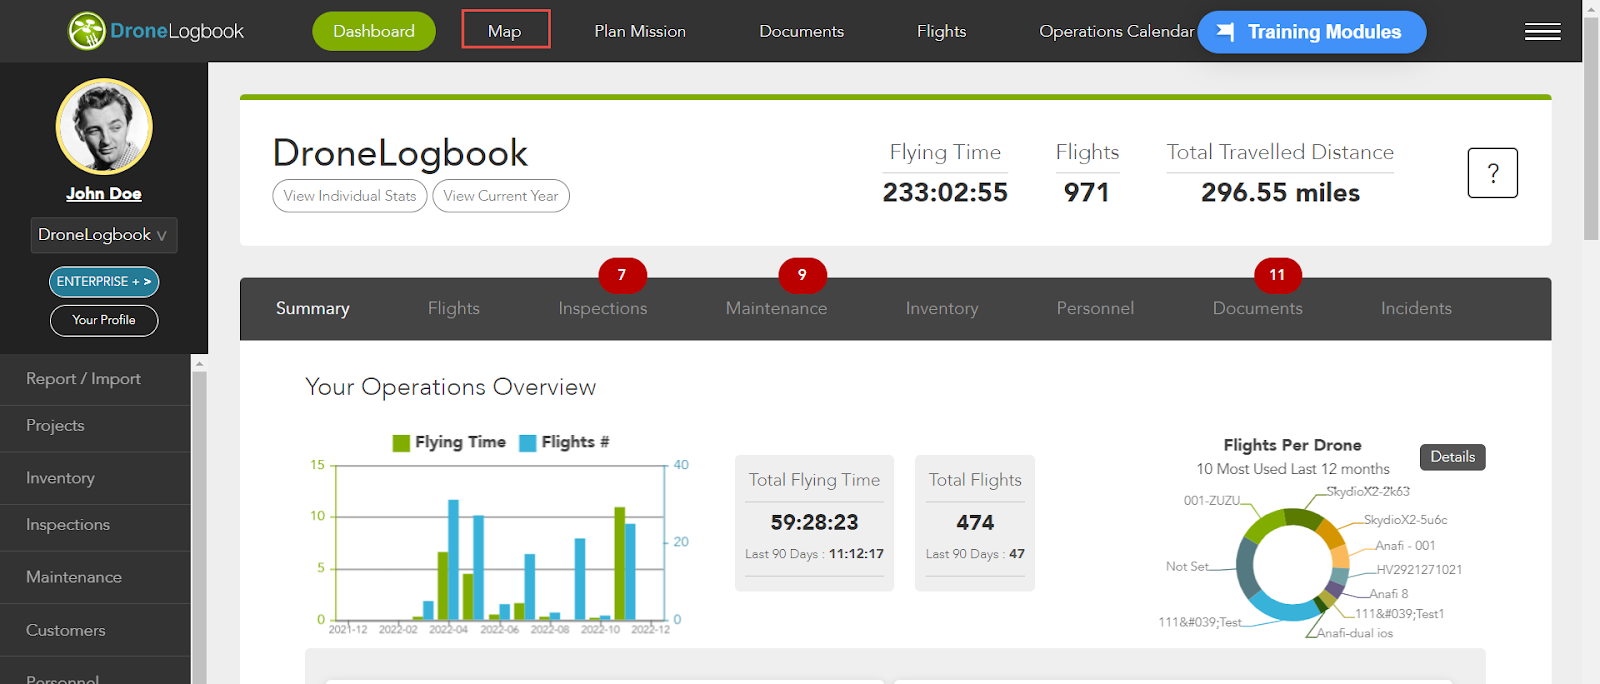The height and width of the screenshot is (684, 1600).
Task: Toggle the Flying Time legend swatch
Action: [401, 443]
